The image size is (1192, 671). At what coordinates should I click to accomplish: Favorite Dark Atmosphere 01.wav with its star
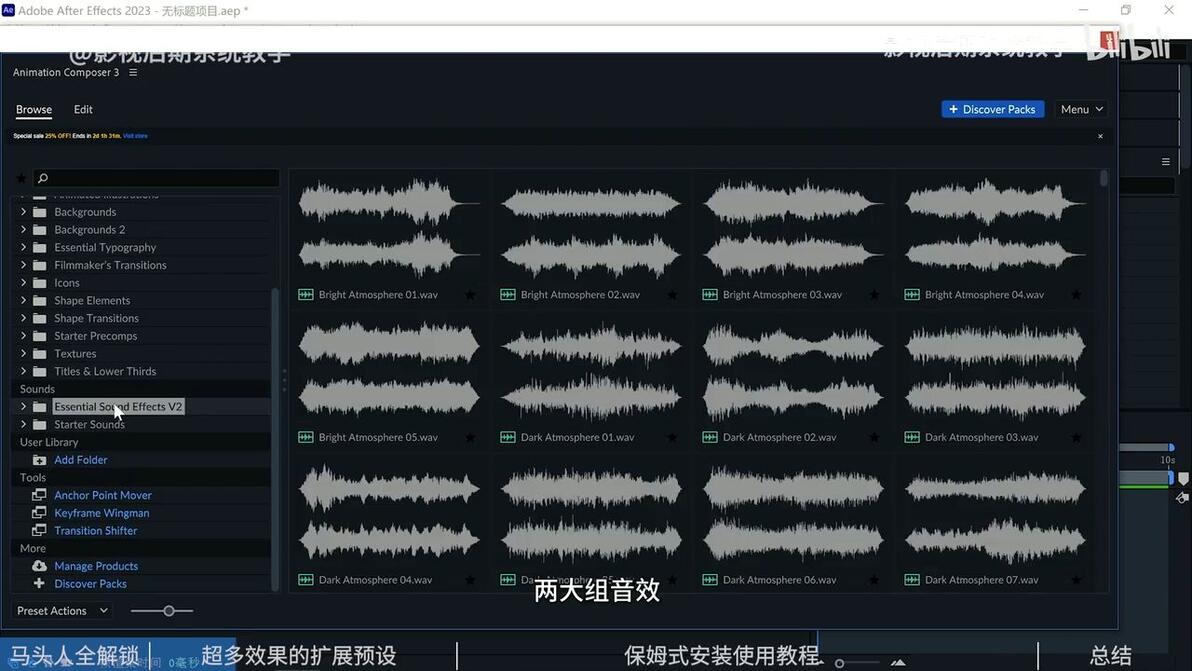(x=672, y=438)
